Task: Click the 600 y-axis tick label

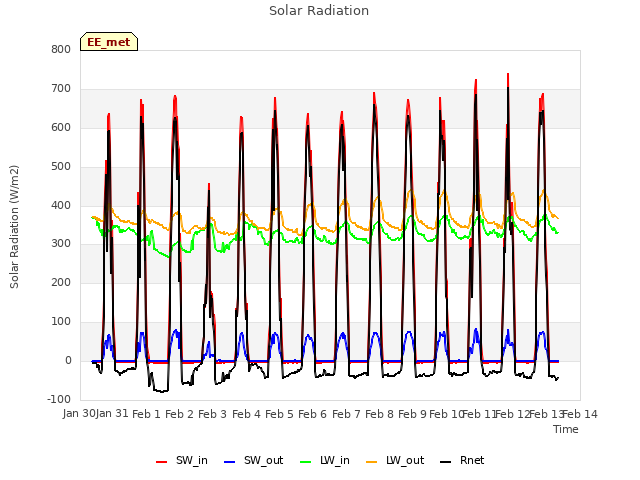Action: pyautogui.click(x=61, y=128)
